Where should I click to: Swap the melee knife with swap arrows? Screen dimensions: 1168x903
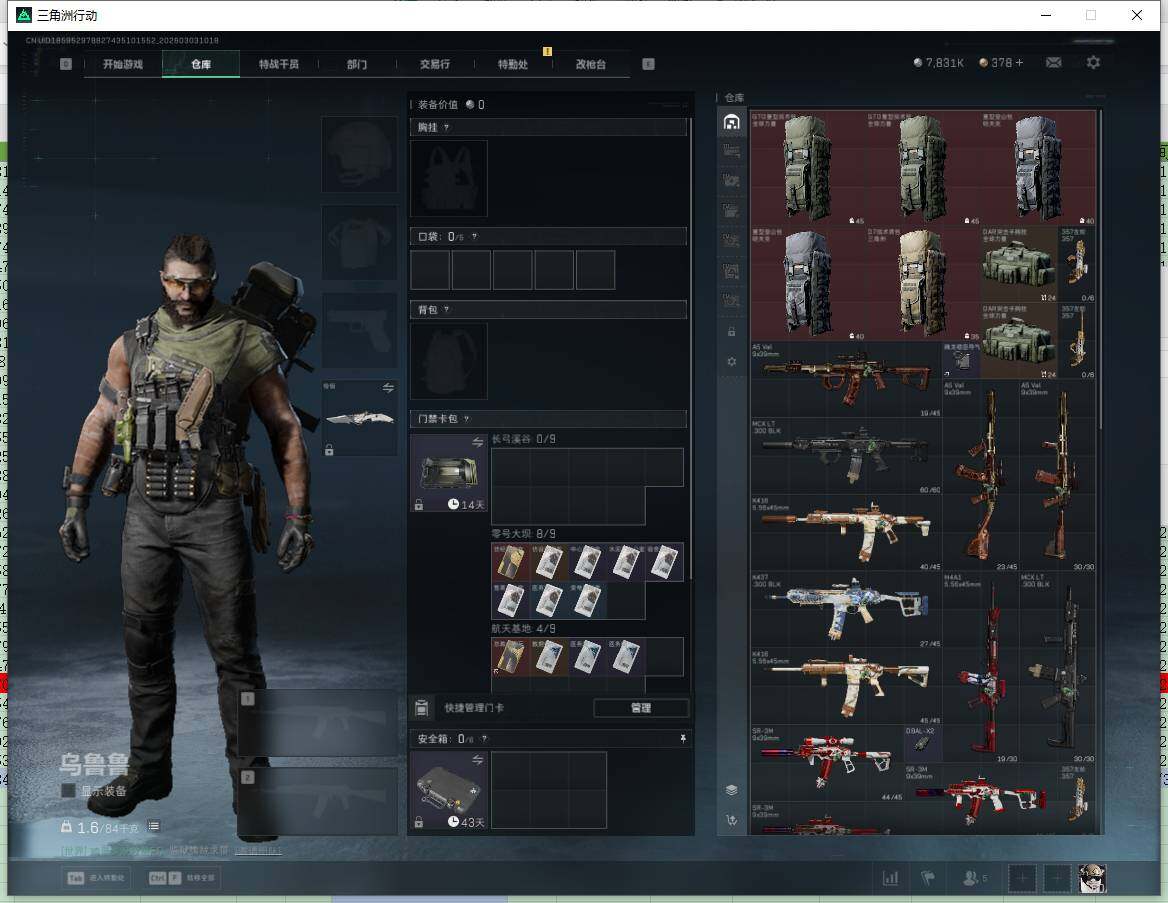pos(388,387)
